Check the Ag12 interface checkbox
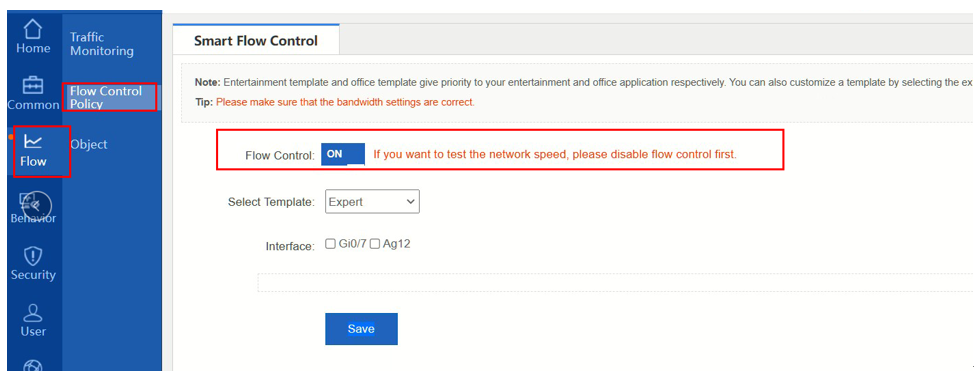Viewport: 974px width, 388px height. 375,244
